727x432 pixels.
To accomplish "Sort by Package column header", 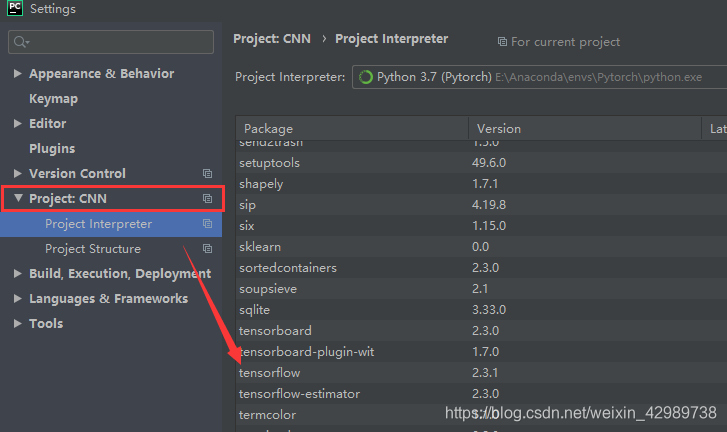I will click(352, 128).
